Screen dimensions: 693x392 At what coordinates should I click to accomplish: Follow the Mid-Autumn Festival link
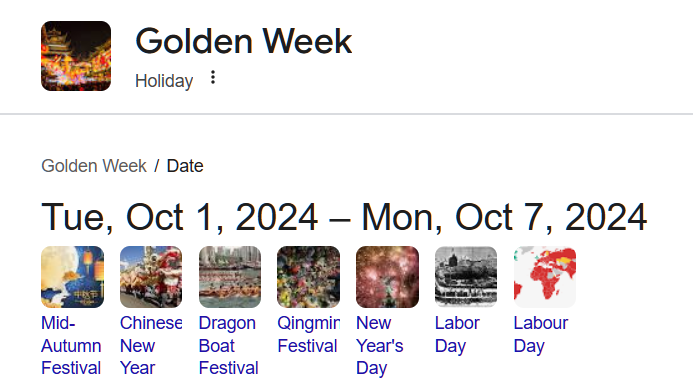tap(71, 346)
